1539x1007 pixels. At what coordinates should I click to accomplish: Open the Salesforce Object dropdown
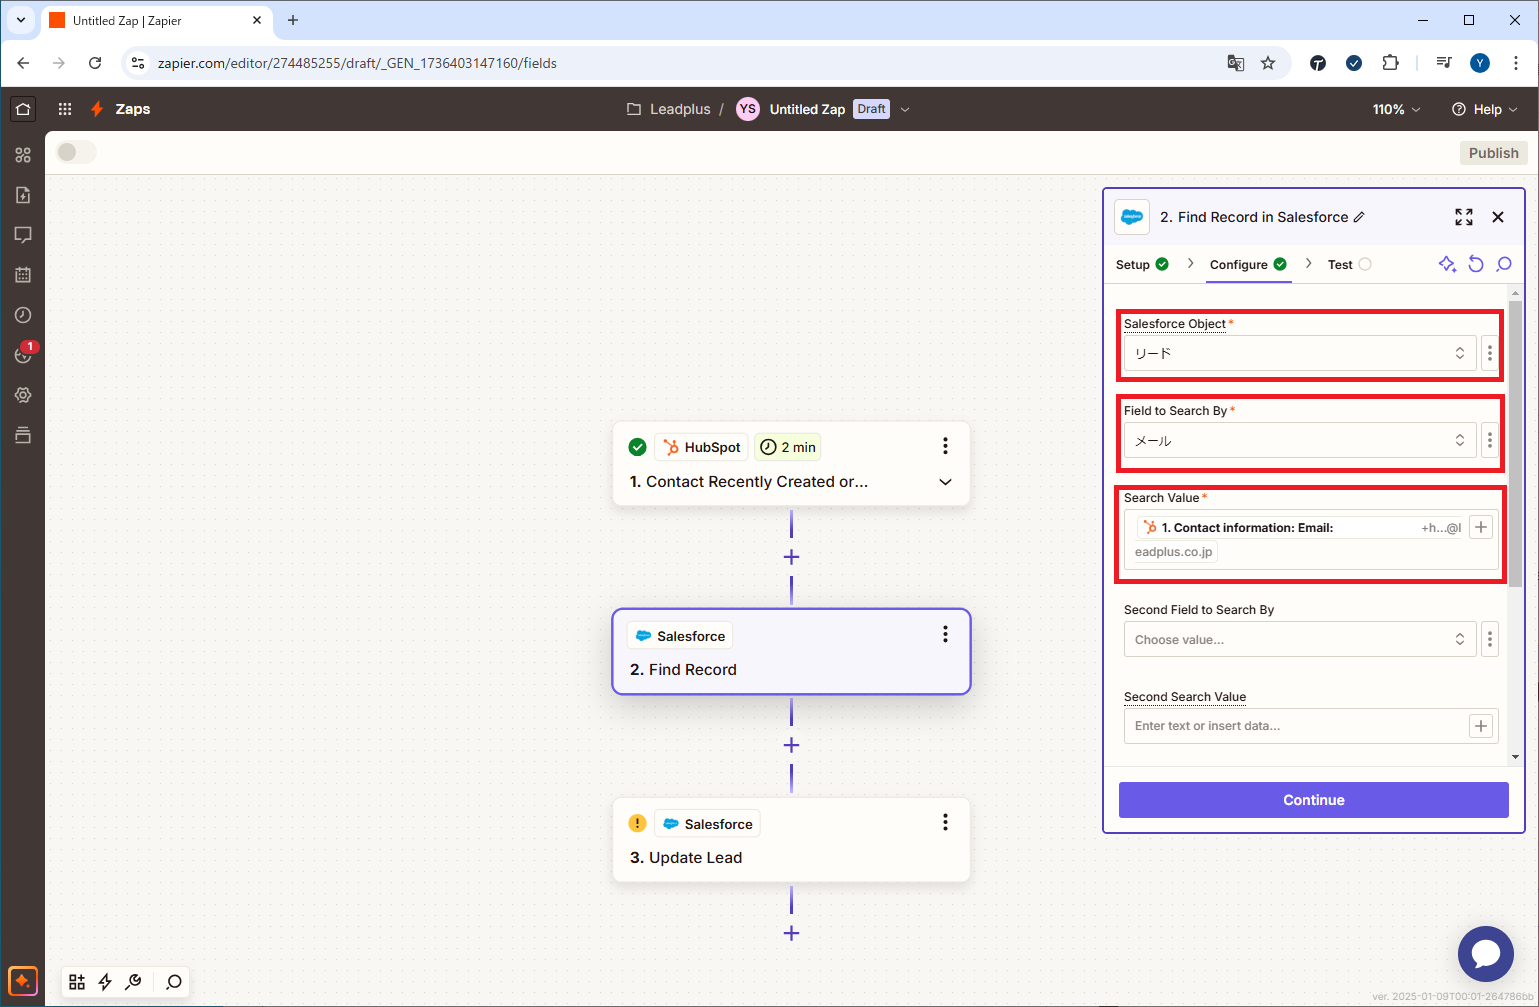(x=1299, y=353)
